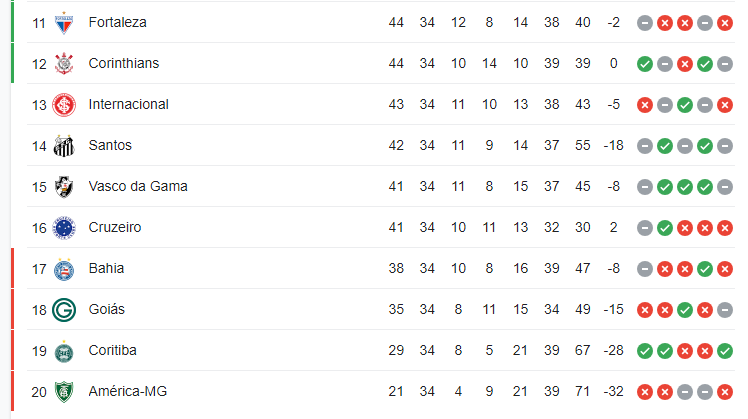The image size is (748, 419).
Task: Select the Cruzeiro row position number 16
Action: tap(39, 228)
